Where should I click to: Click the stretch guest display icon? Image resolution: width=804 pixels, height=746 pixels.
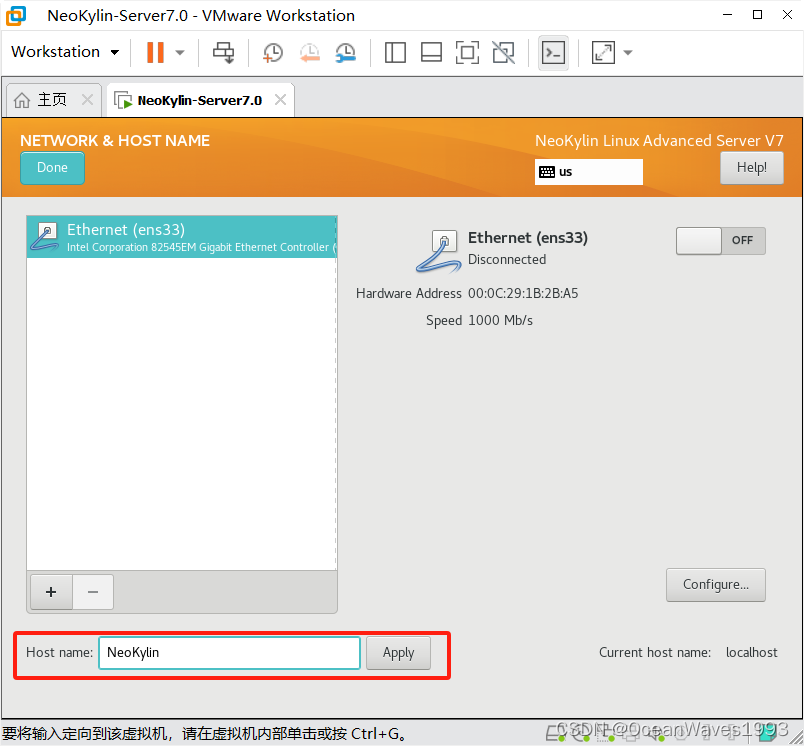[603, 52]
